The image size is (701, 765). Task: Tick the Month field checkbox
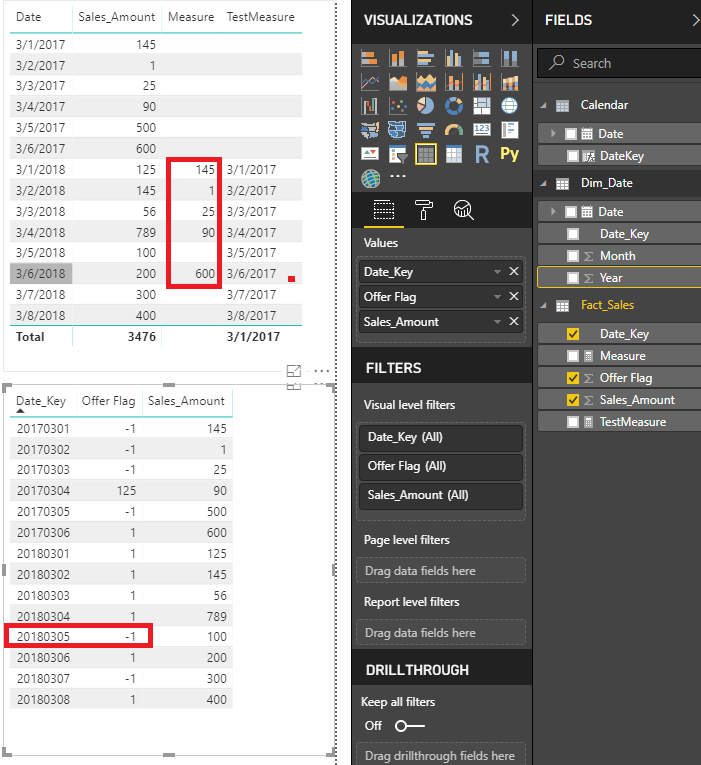coord(573,256)
